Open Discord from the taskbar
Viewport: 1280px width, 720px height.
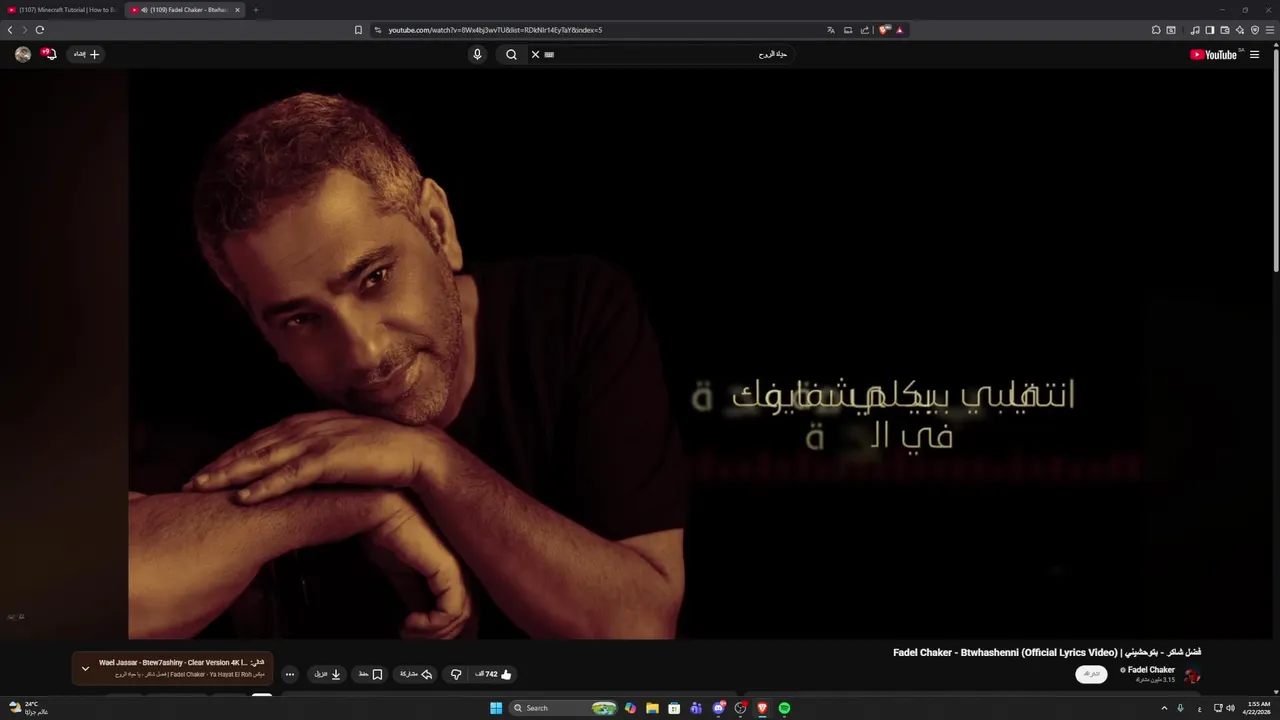tap(718, 708)
